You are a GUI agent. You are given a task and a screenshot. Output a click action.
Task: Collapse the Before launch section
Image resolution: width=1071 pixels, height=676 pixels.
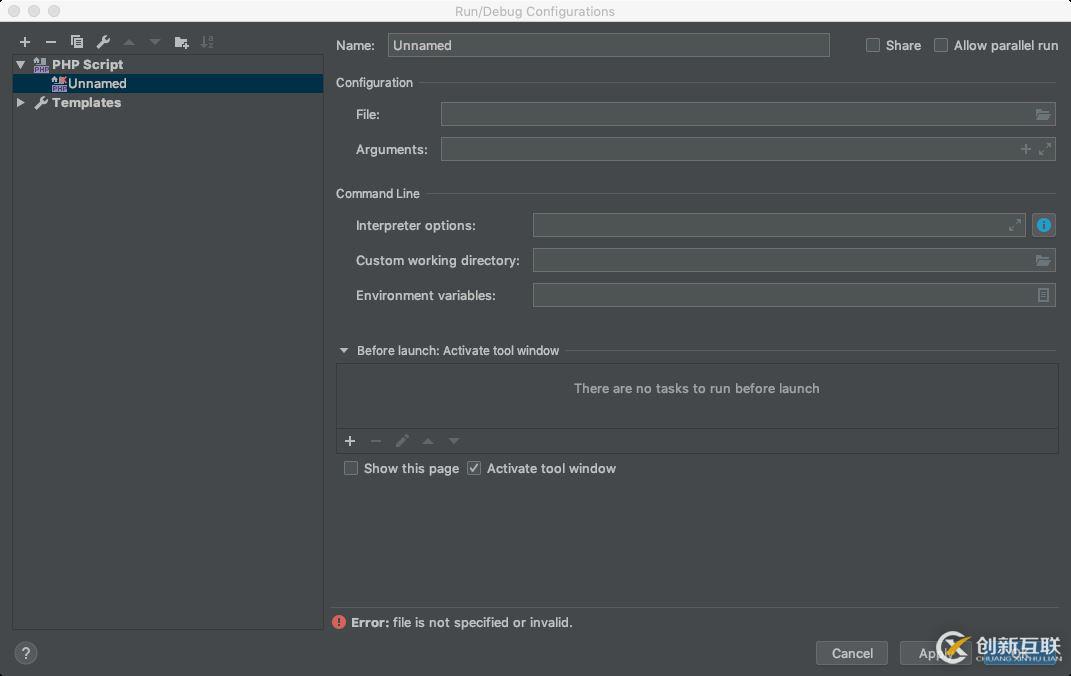344,351
